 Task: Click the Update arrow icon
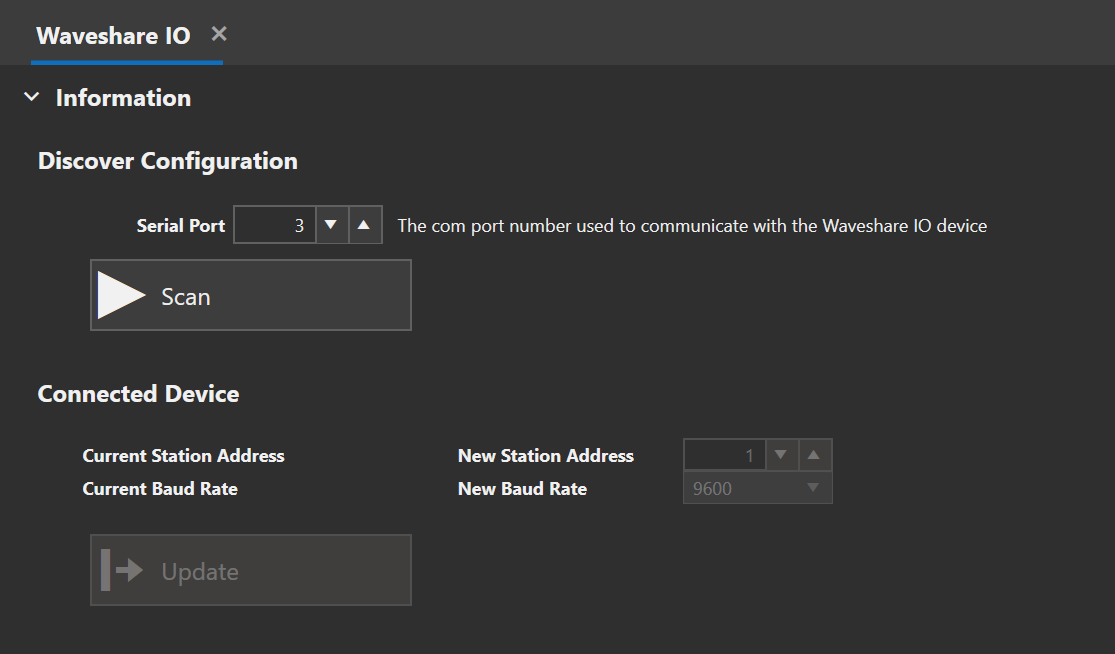(x=122, y=570)
